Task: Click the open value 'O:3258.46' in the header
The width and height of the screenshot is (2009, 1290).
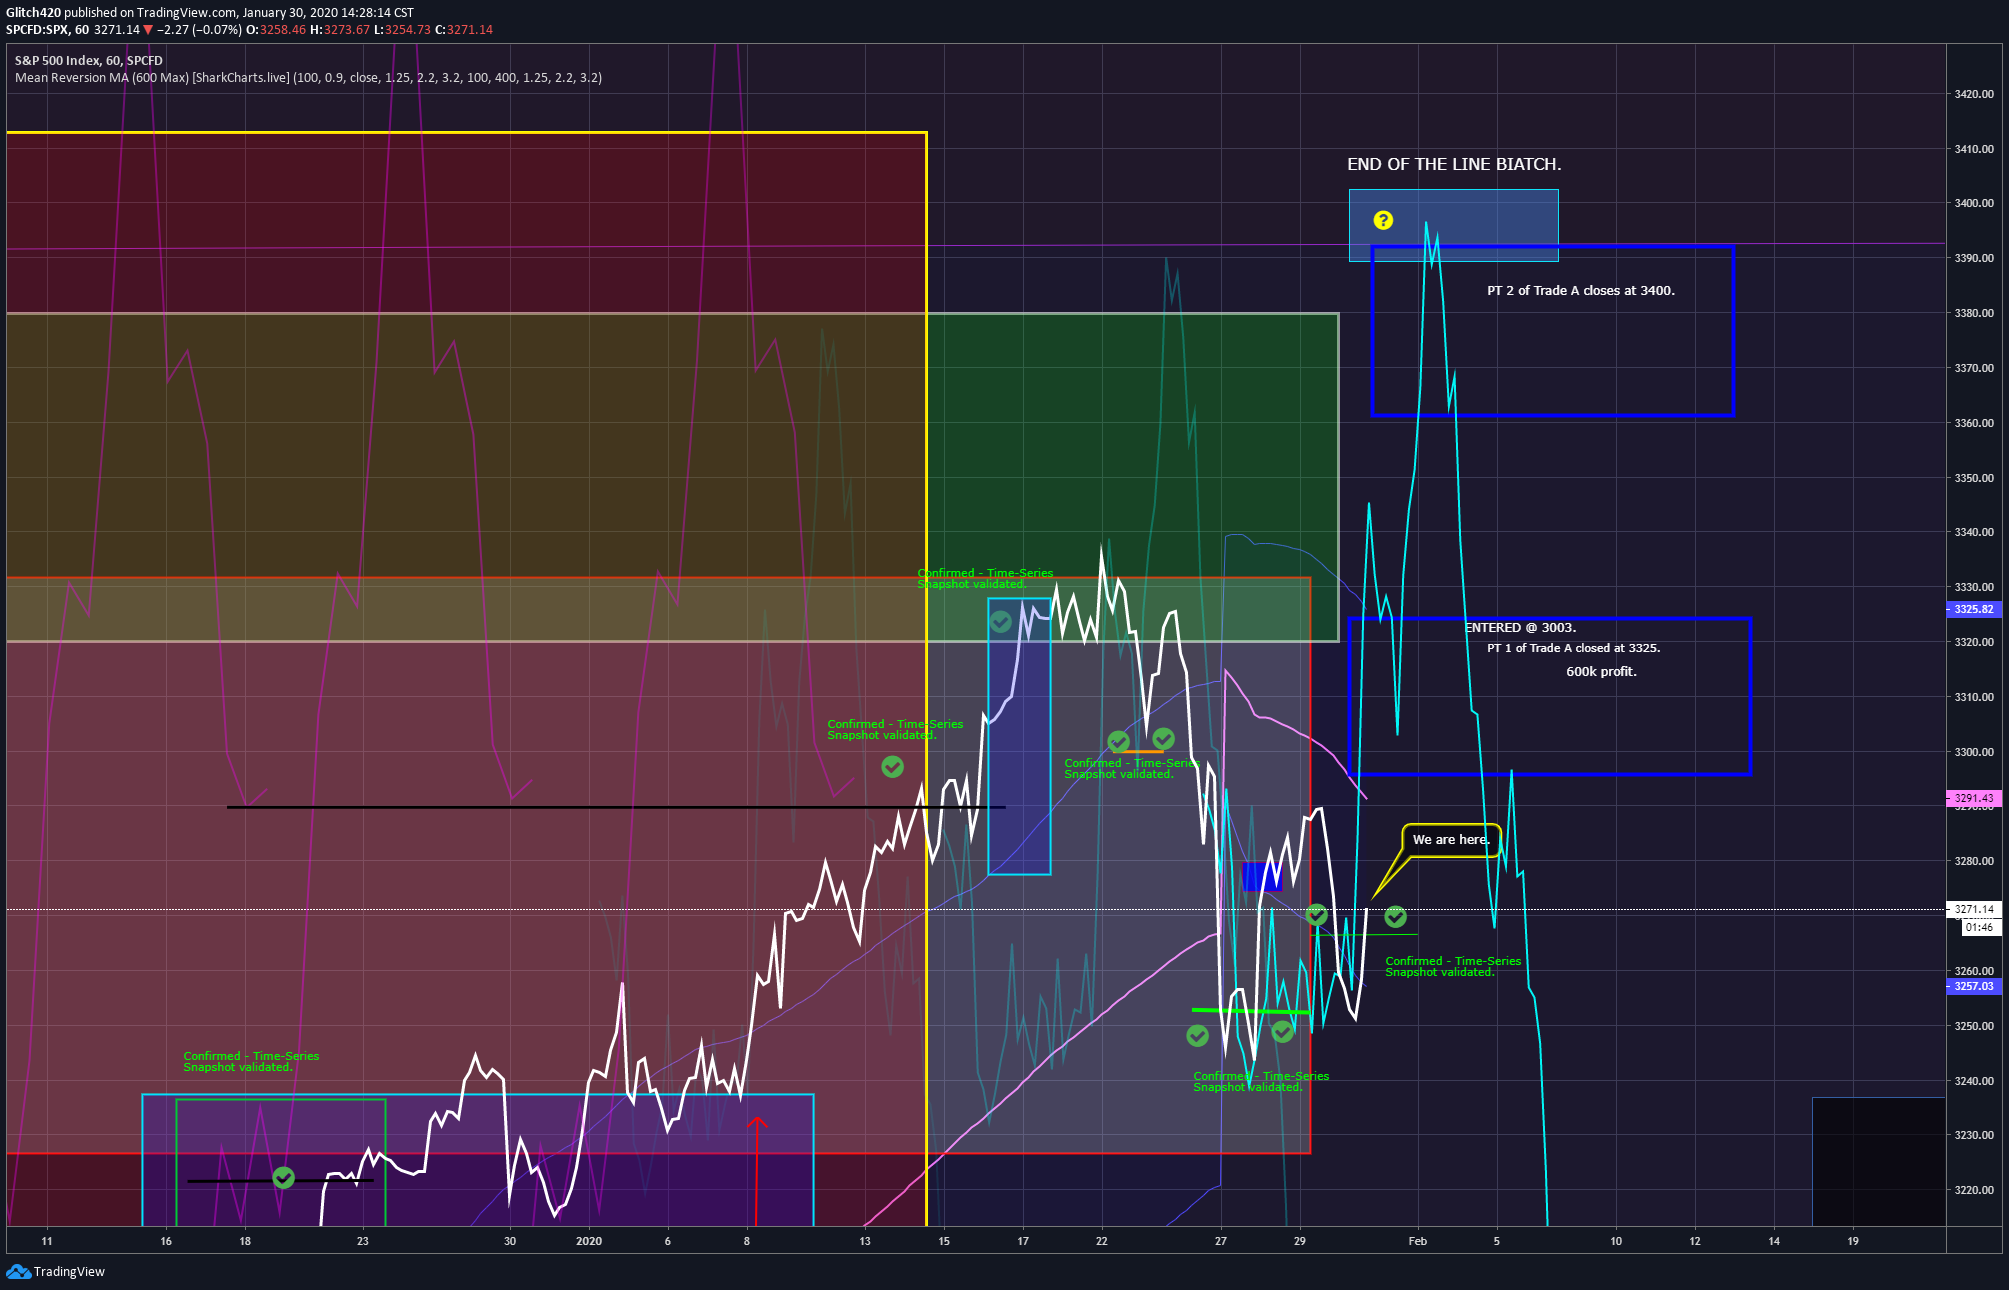Action: [276, 30]
